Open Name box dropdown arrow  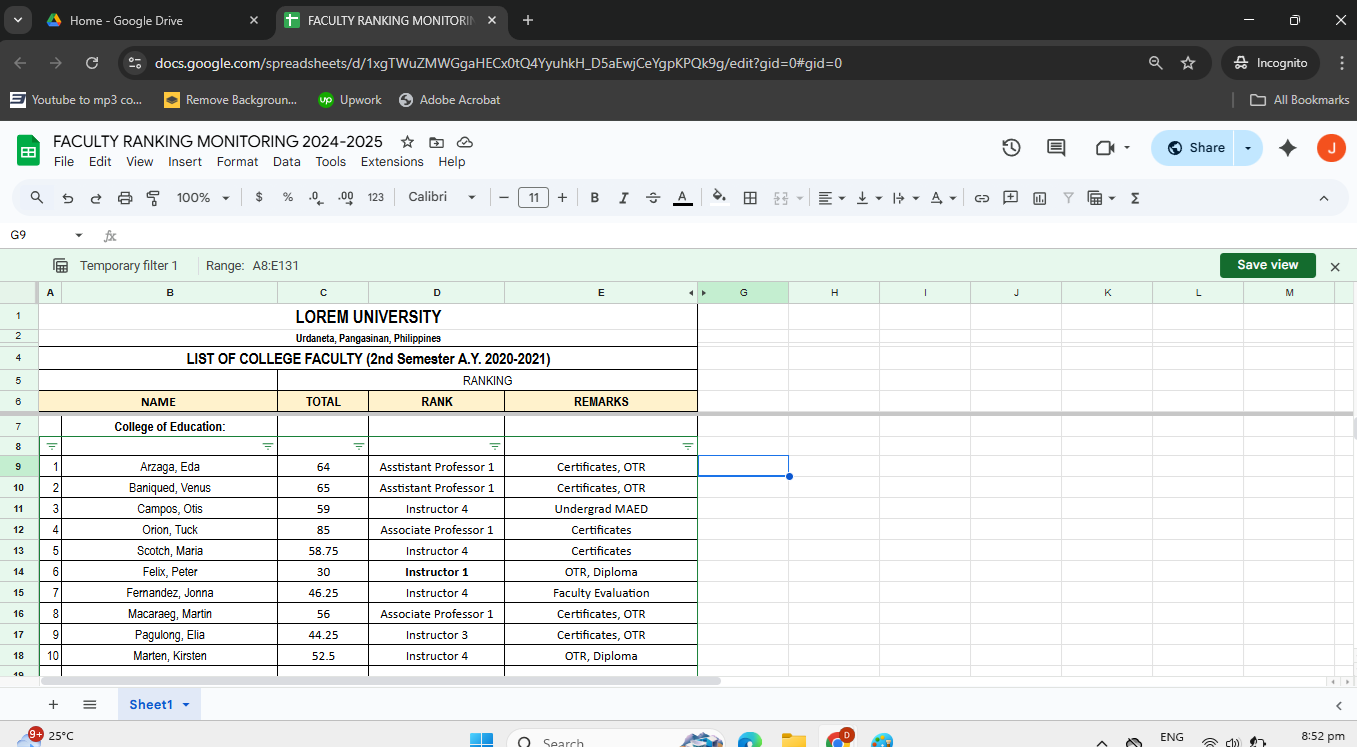point(79,236)
